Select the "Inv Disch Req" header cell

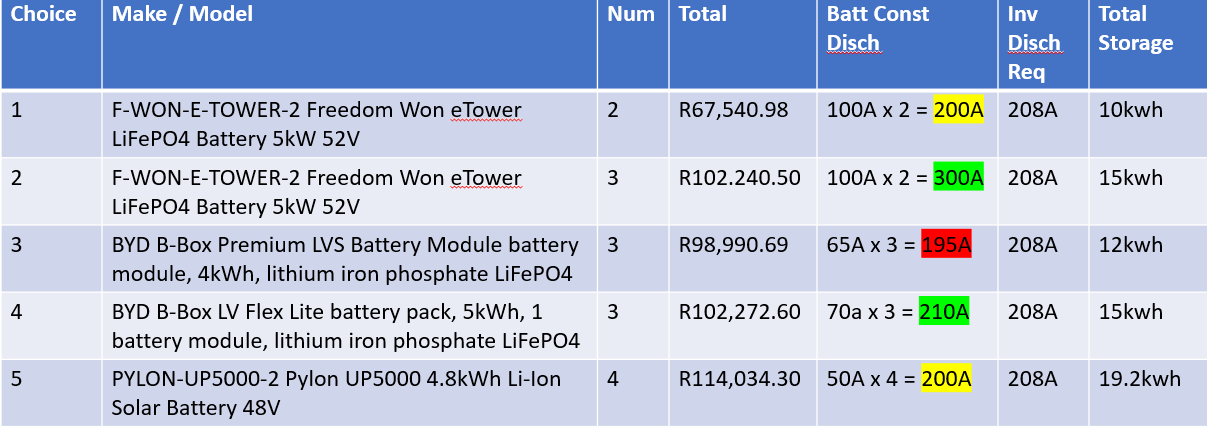[x=1034, y=43]
